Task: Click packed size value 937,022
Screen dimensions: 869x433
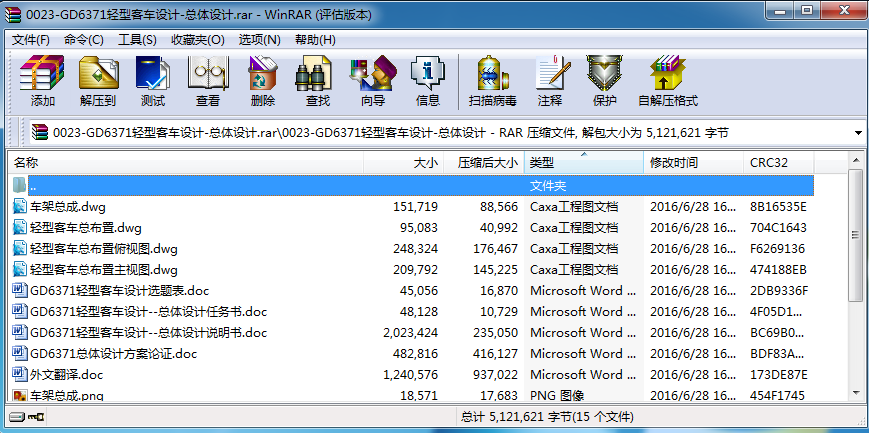Action: (495, 375)
